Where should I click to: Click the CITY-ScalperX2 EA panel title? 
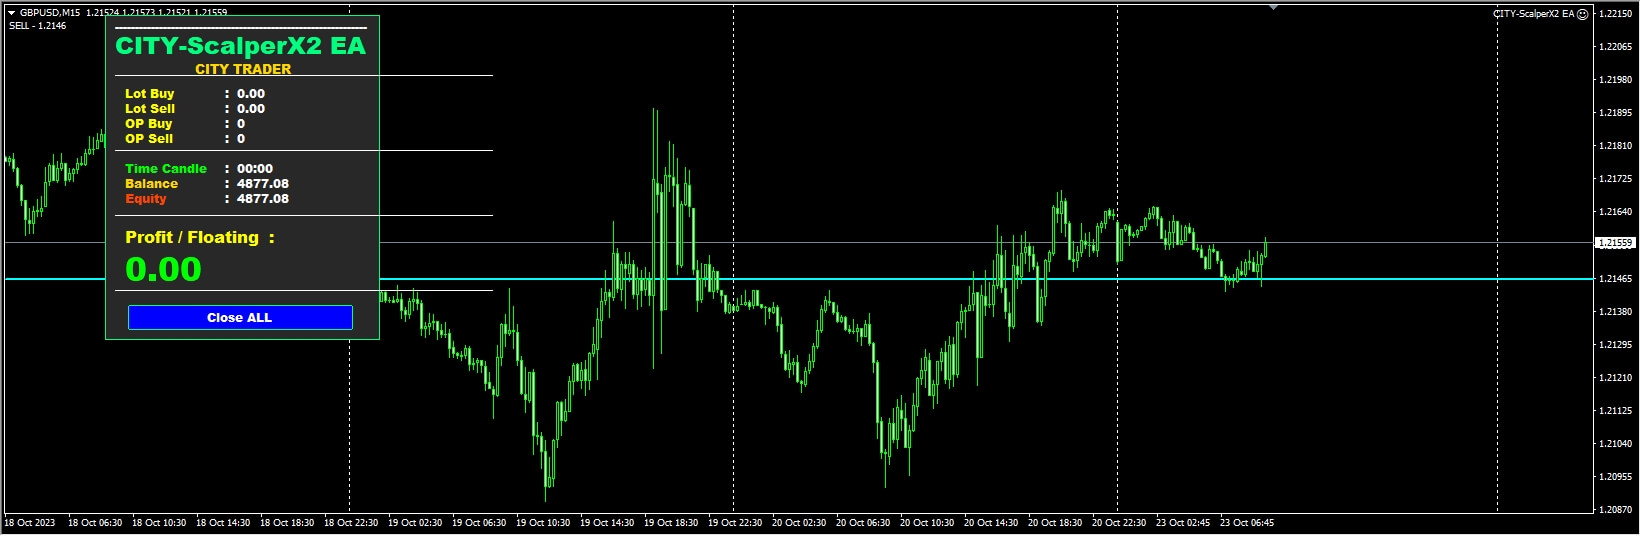pos(240,46)
